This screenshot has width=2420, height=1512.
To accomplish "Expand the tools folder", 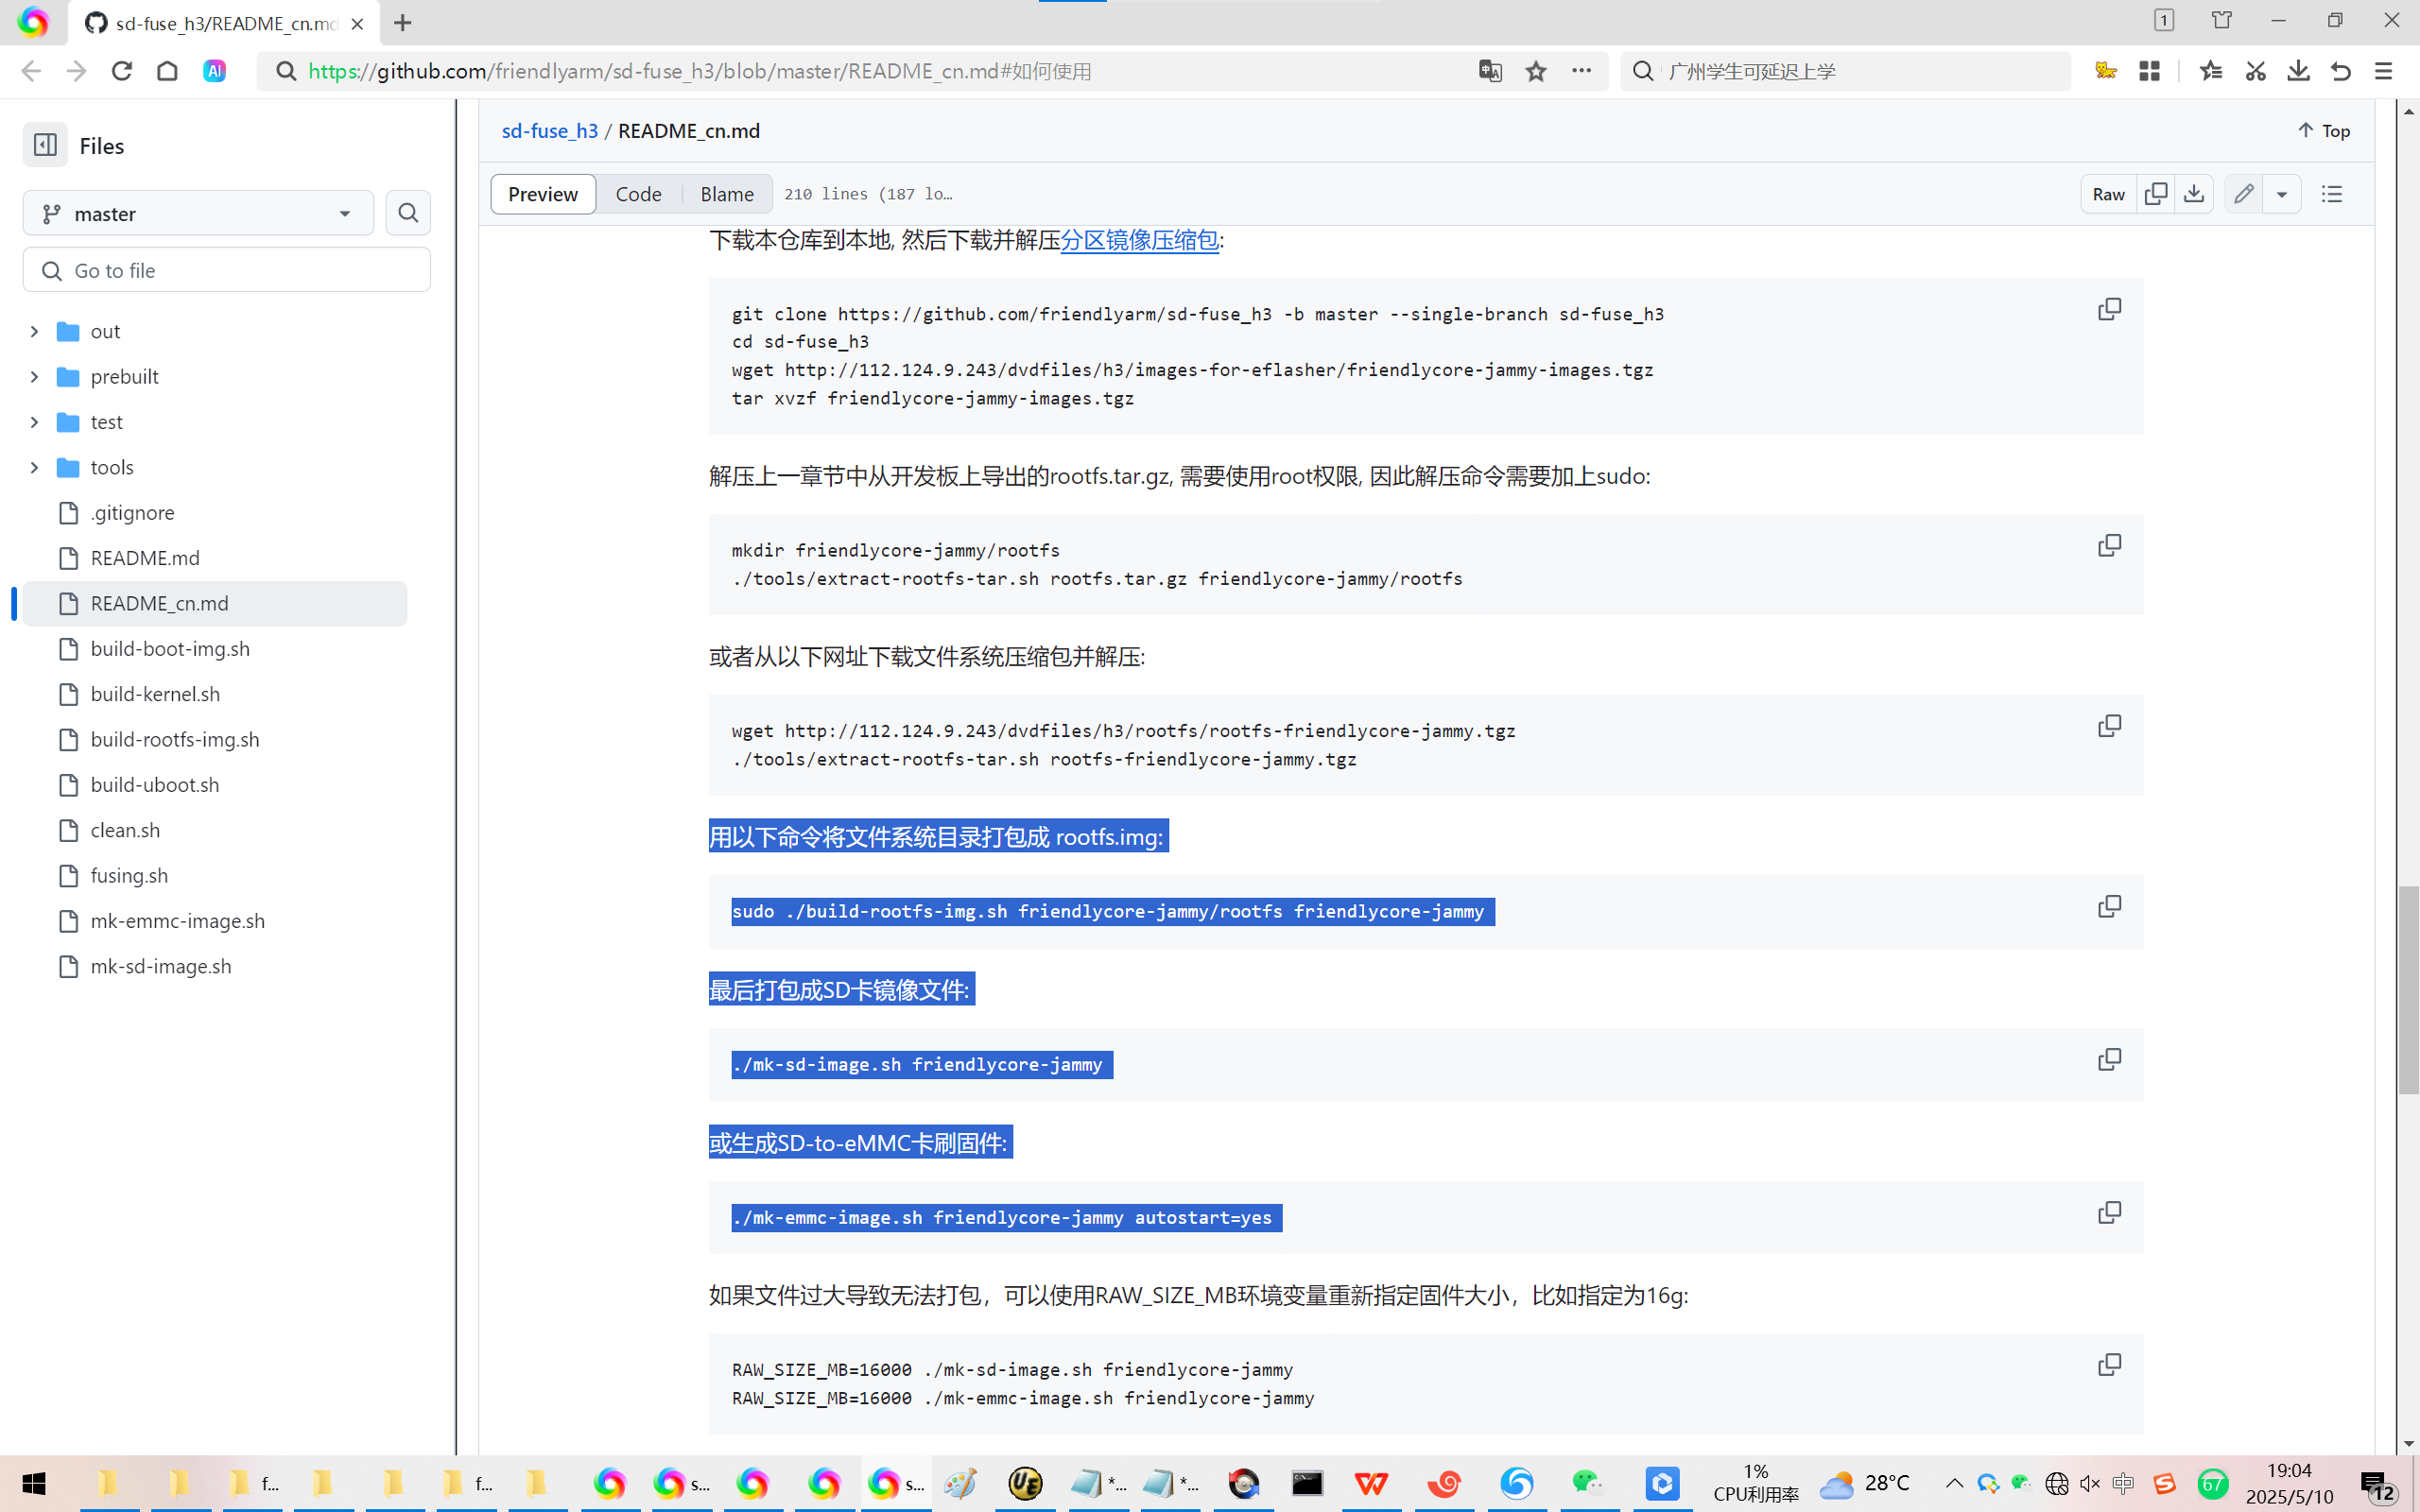I will pos(34,468).
